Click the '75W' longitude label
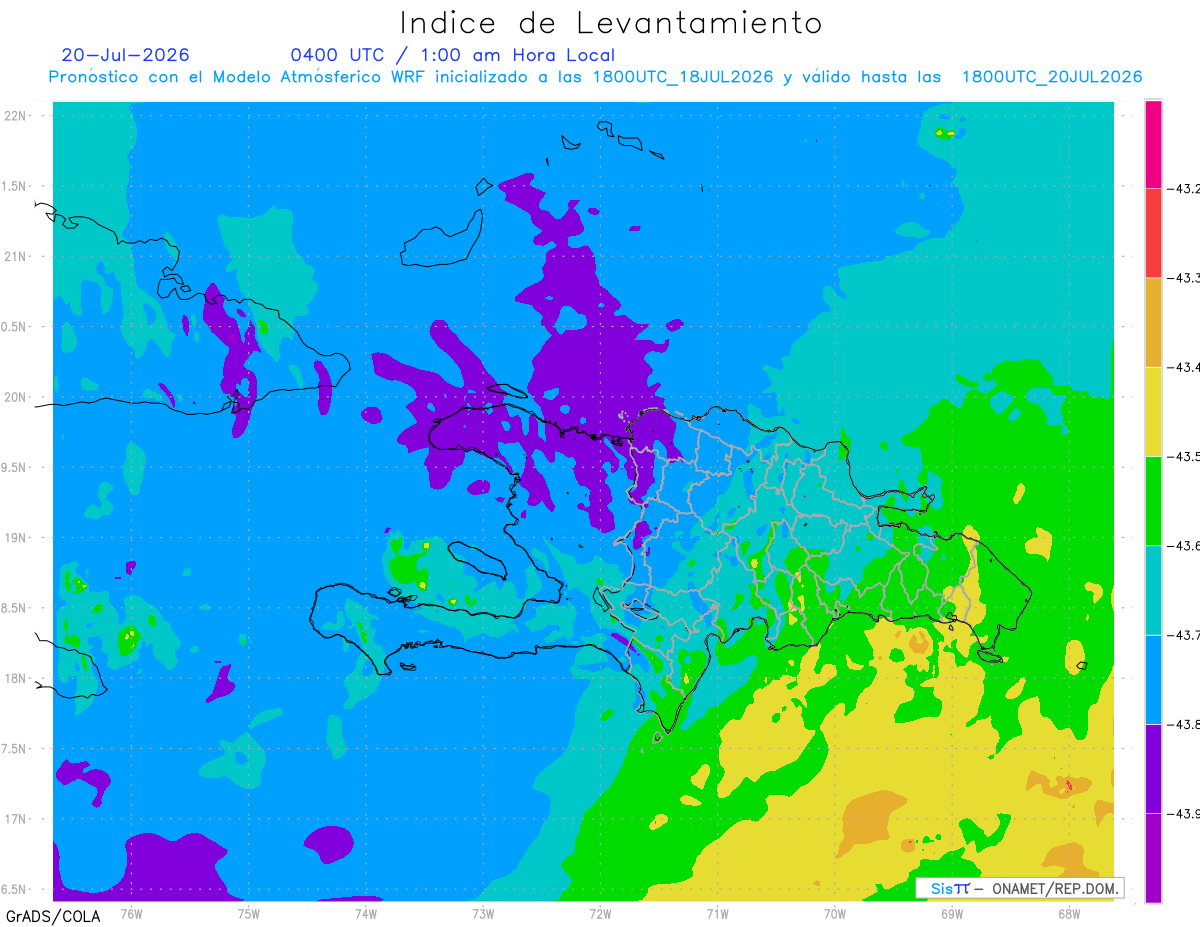This screenshot has height=927, width=1200. (248, 913)
